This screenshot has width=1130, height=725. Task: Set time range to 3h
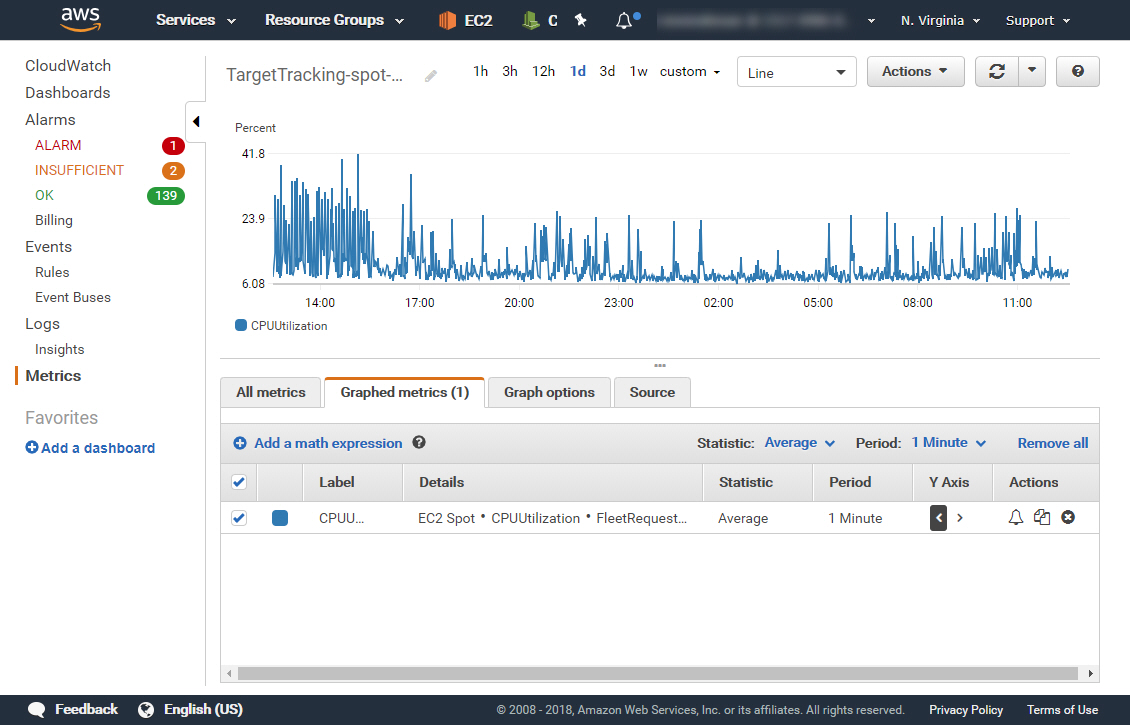pyautogui.click(x=510, y=71)
